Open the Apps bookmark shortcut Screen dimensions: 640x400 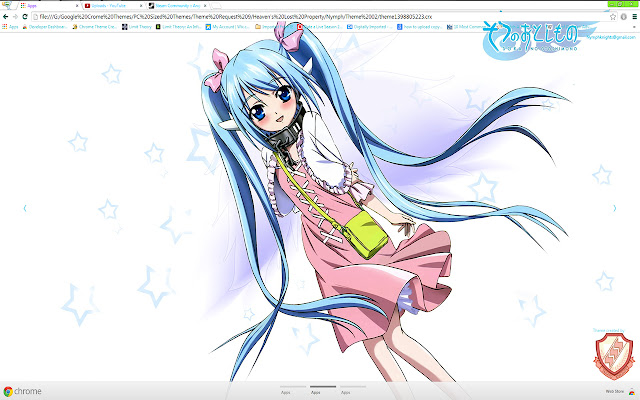click(x=10, y=27)
